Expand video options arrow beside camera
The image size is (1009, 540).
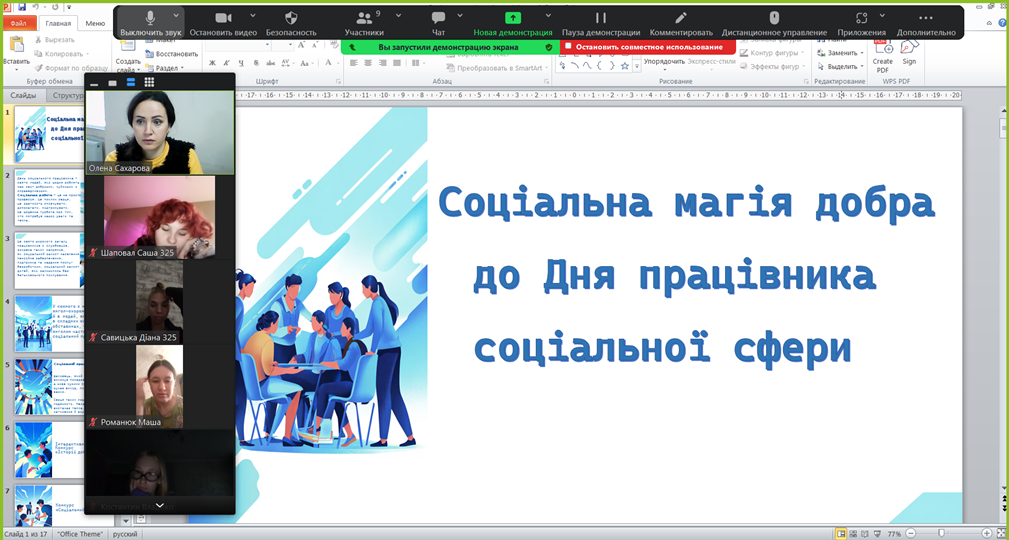point(252,16)
